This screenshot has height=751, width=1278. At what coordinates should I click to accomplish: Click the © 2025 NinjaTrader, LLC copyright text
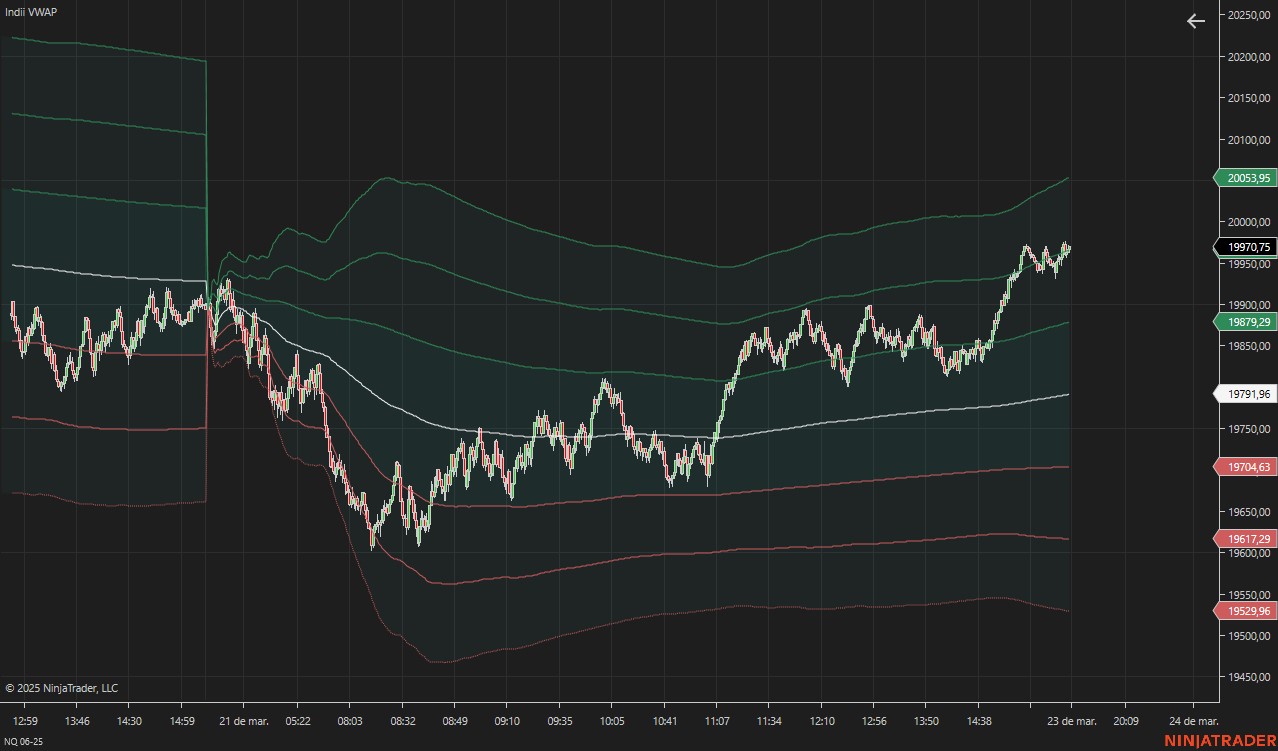[x=62, y=688]
